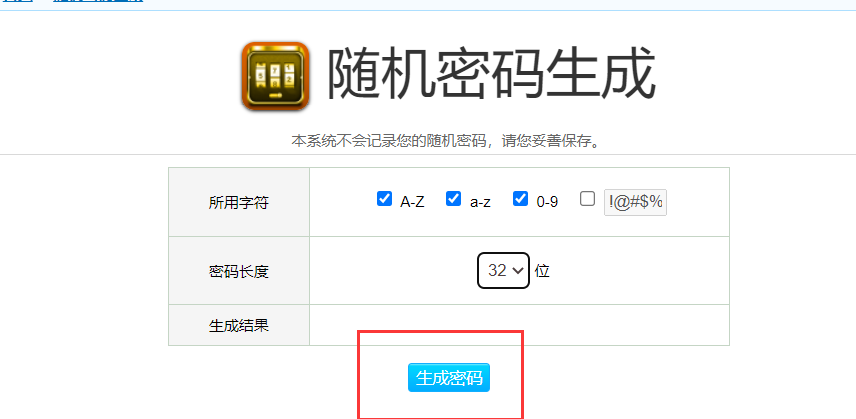The width and height of the screenshot is (856, 419).
Task: Open the 32 password length dropdown
Action: 503,270
